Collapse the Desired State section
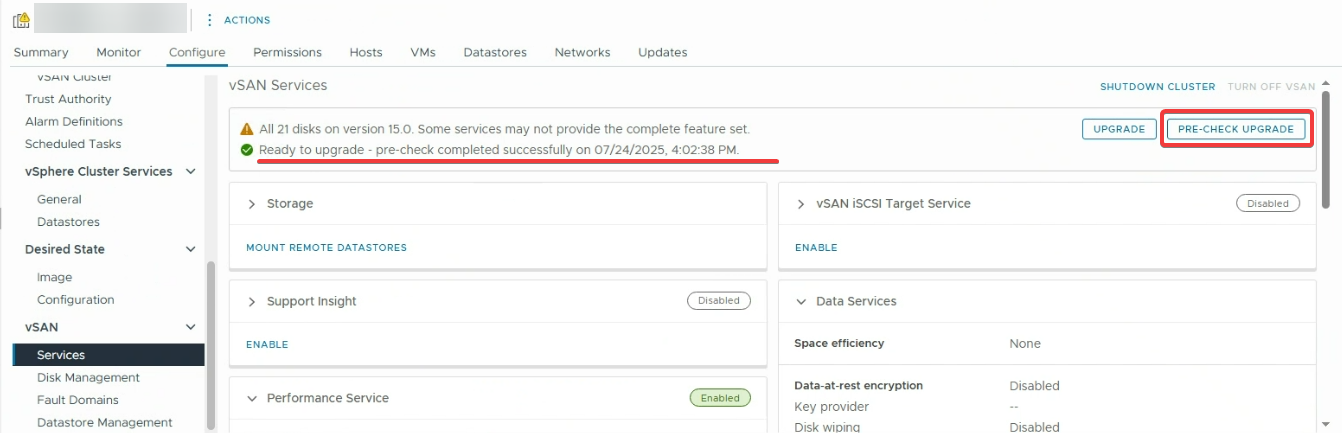This screenshot has width=1342, height=433. pyautogui.click(x=191, y=249)
